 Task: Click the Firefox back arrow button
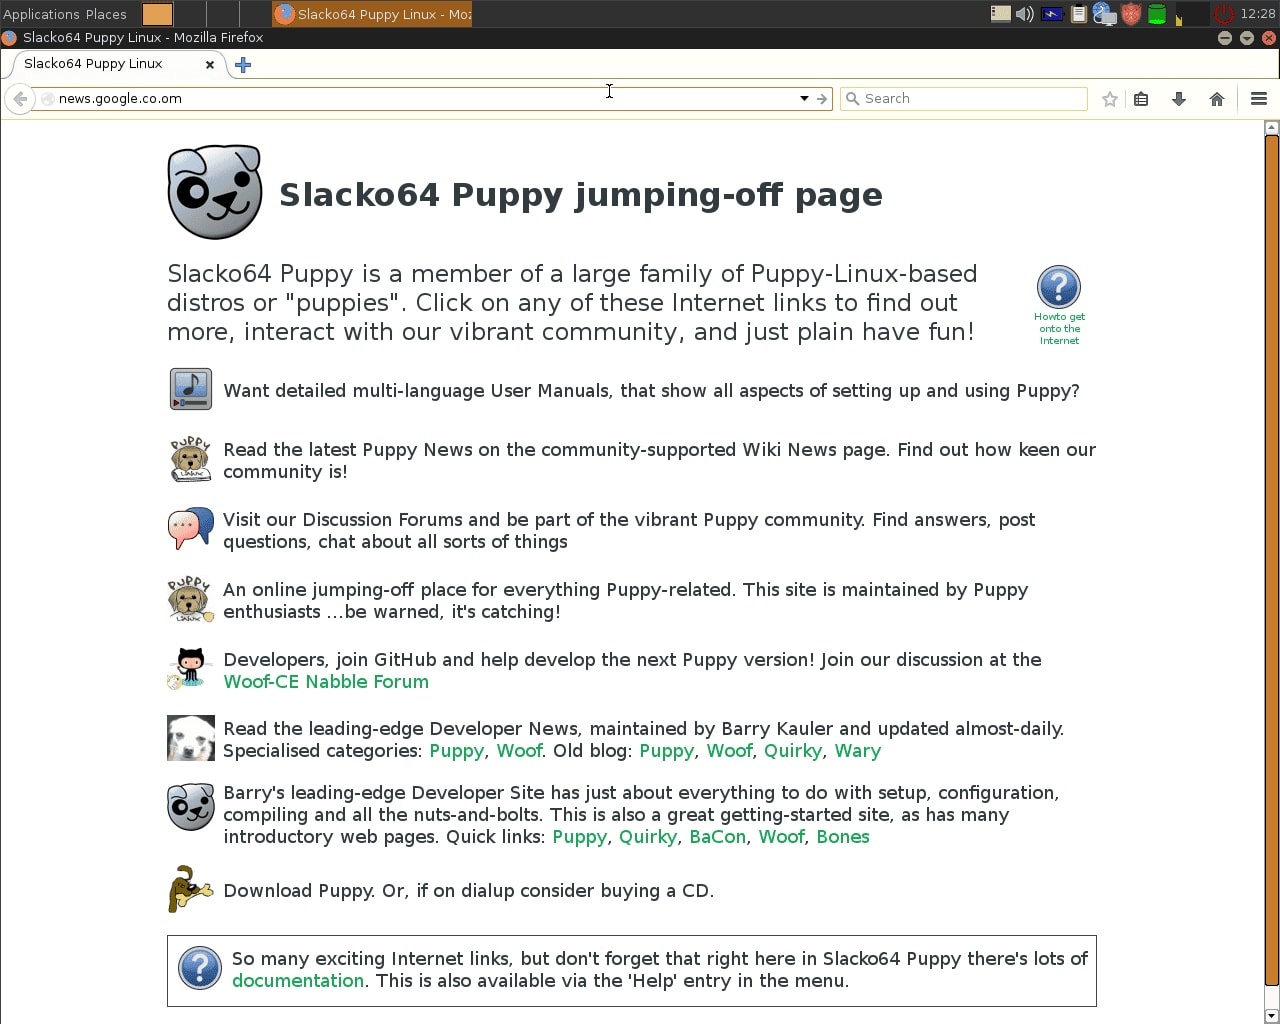pos(19,98)
